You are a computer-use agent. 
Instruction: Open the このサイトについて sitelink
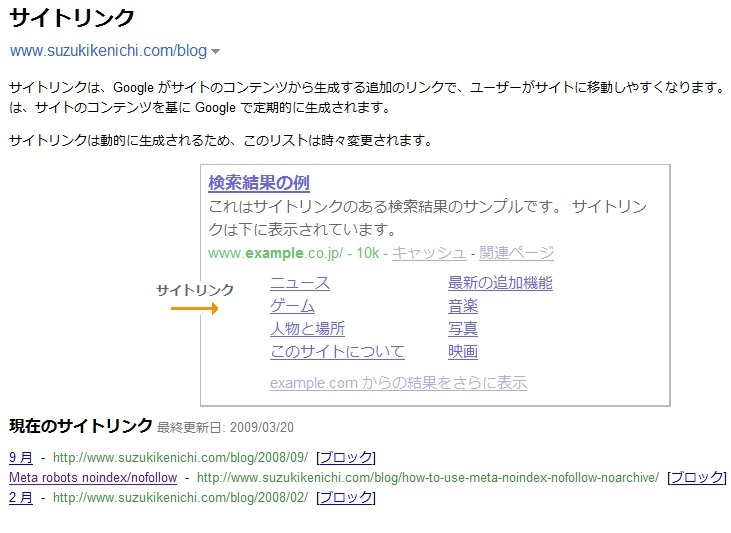coord(337,352)
